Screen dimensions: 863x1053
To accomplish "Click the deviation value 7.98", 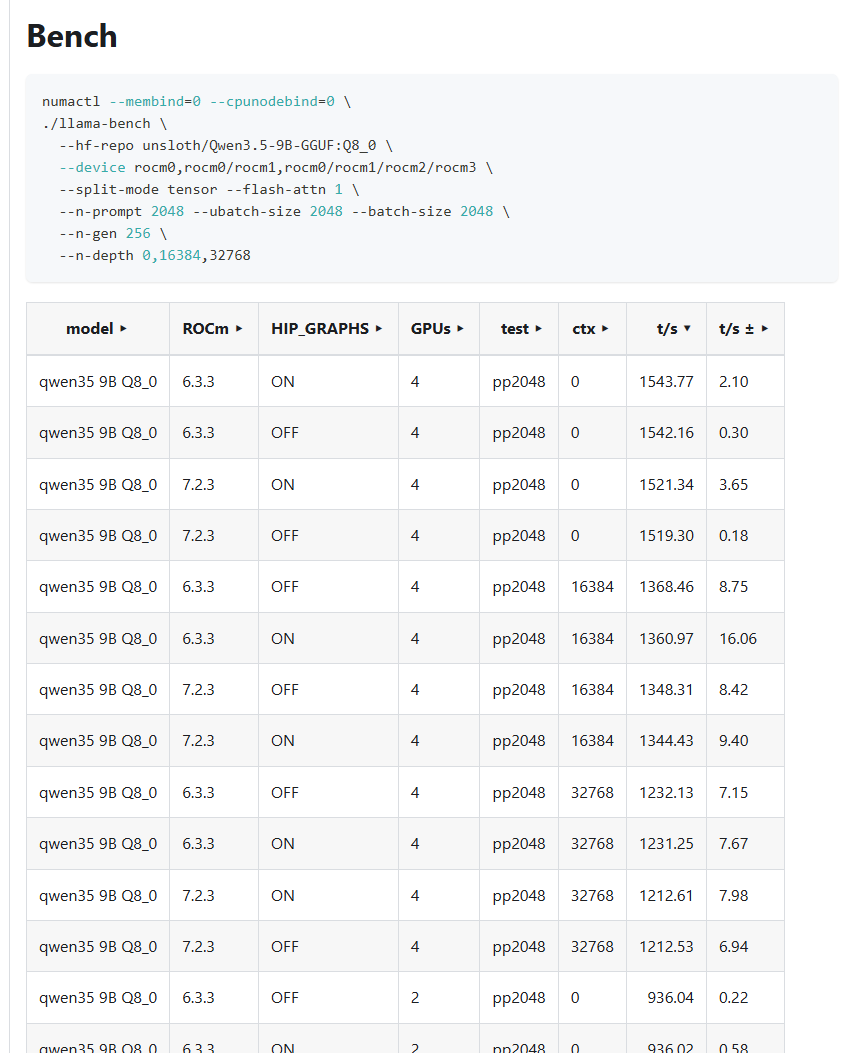I will point(733,895).
